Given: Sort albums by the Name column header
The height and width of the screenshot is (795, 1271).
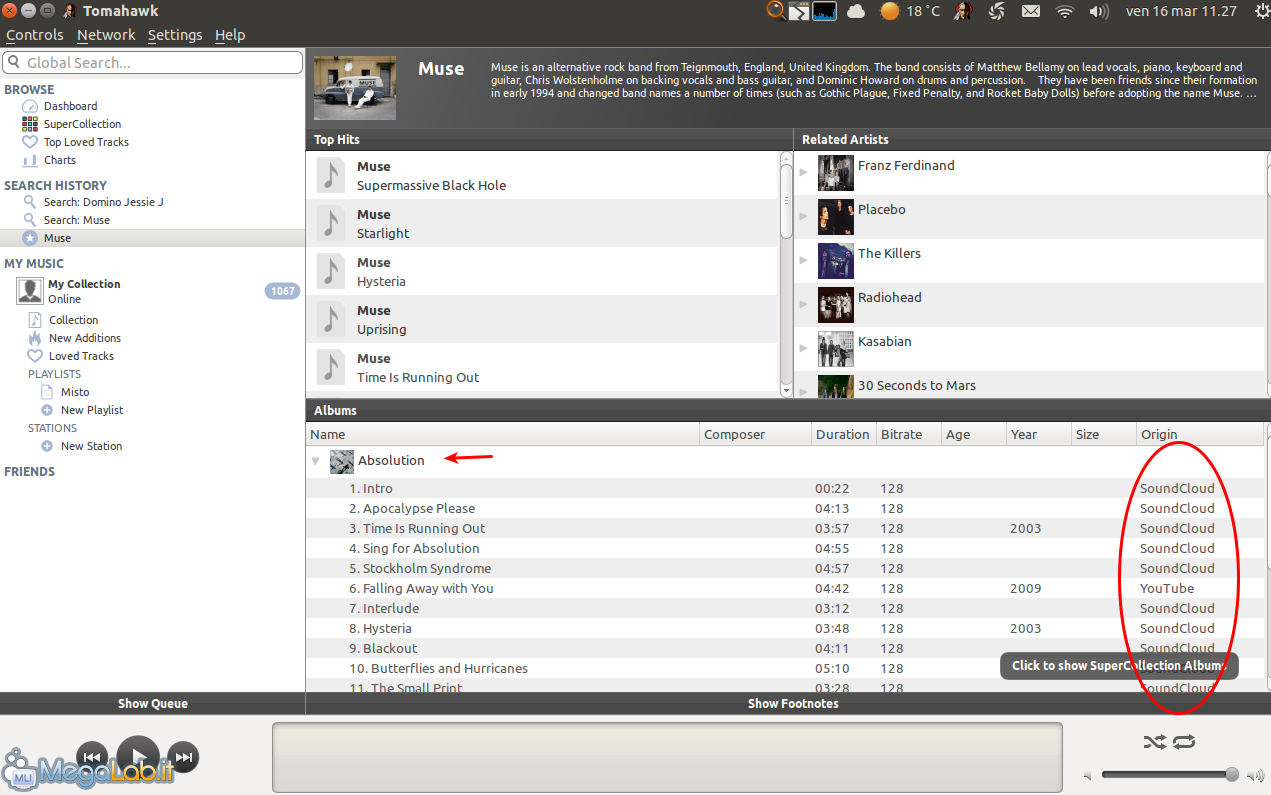Looking at the screenshot, I should tap(503, 435).
